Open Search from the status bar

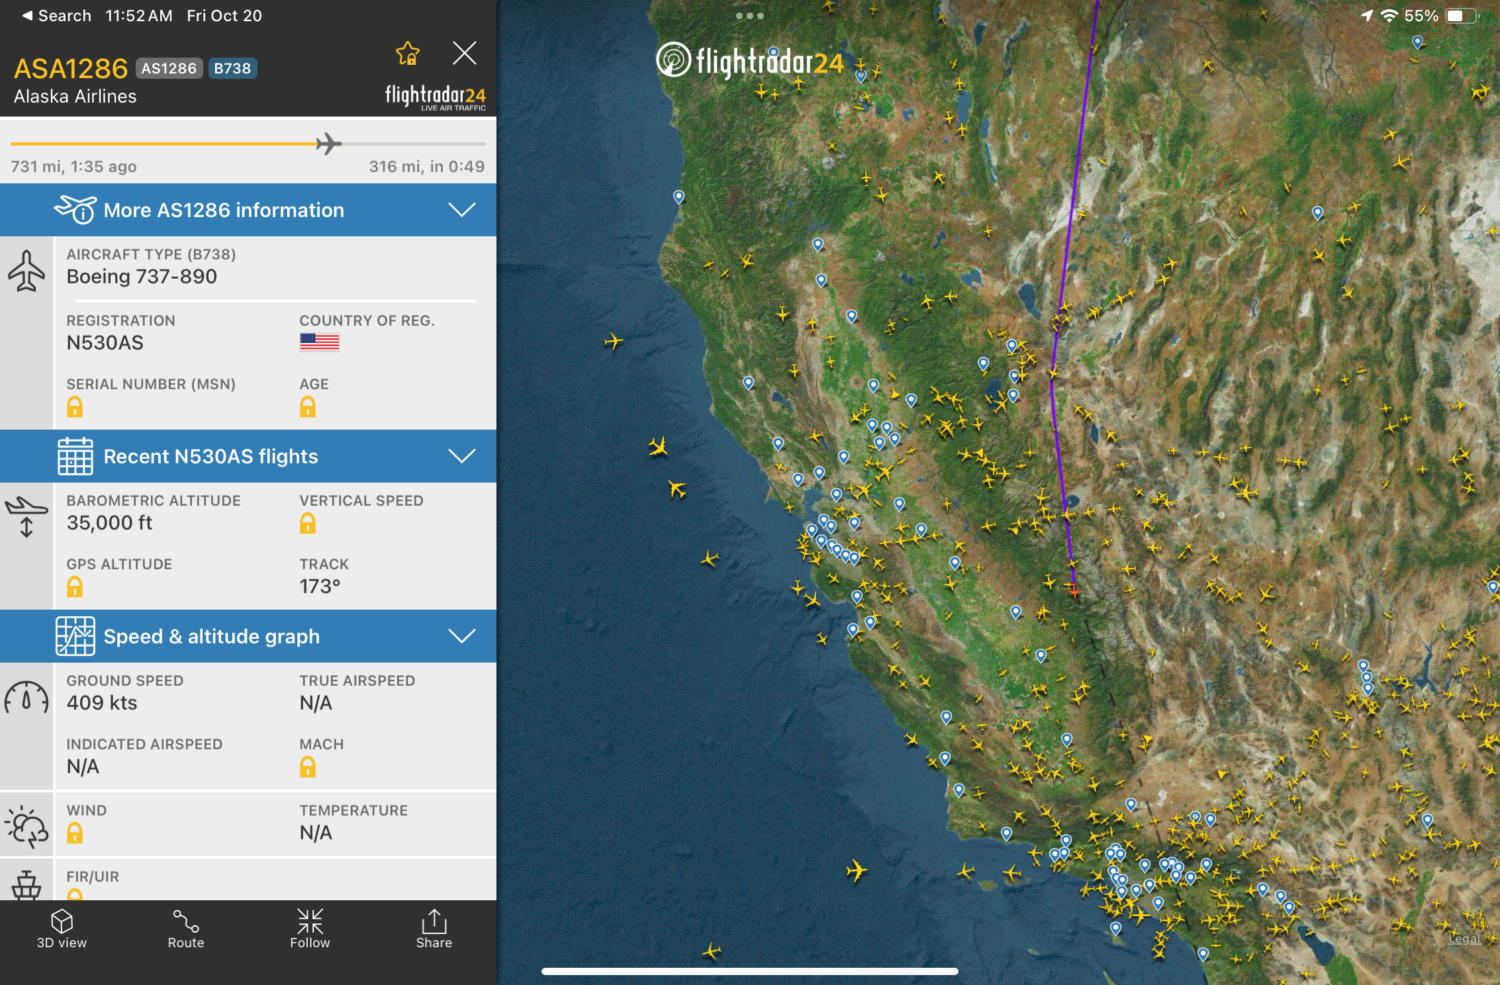[55, 15]
